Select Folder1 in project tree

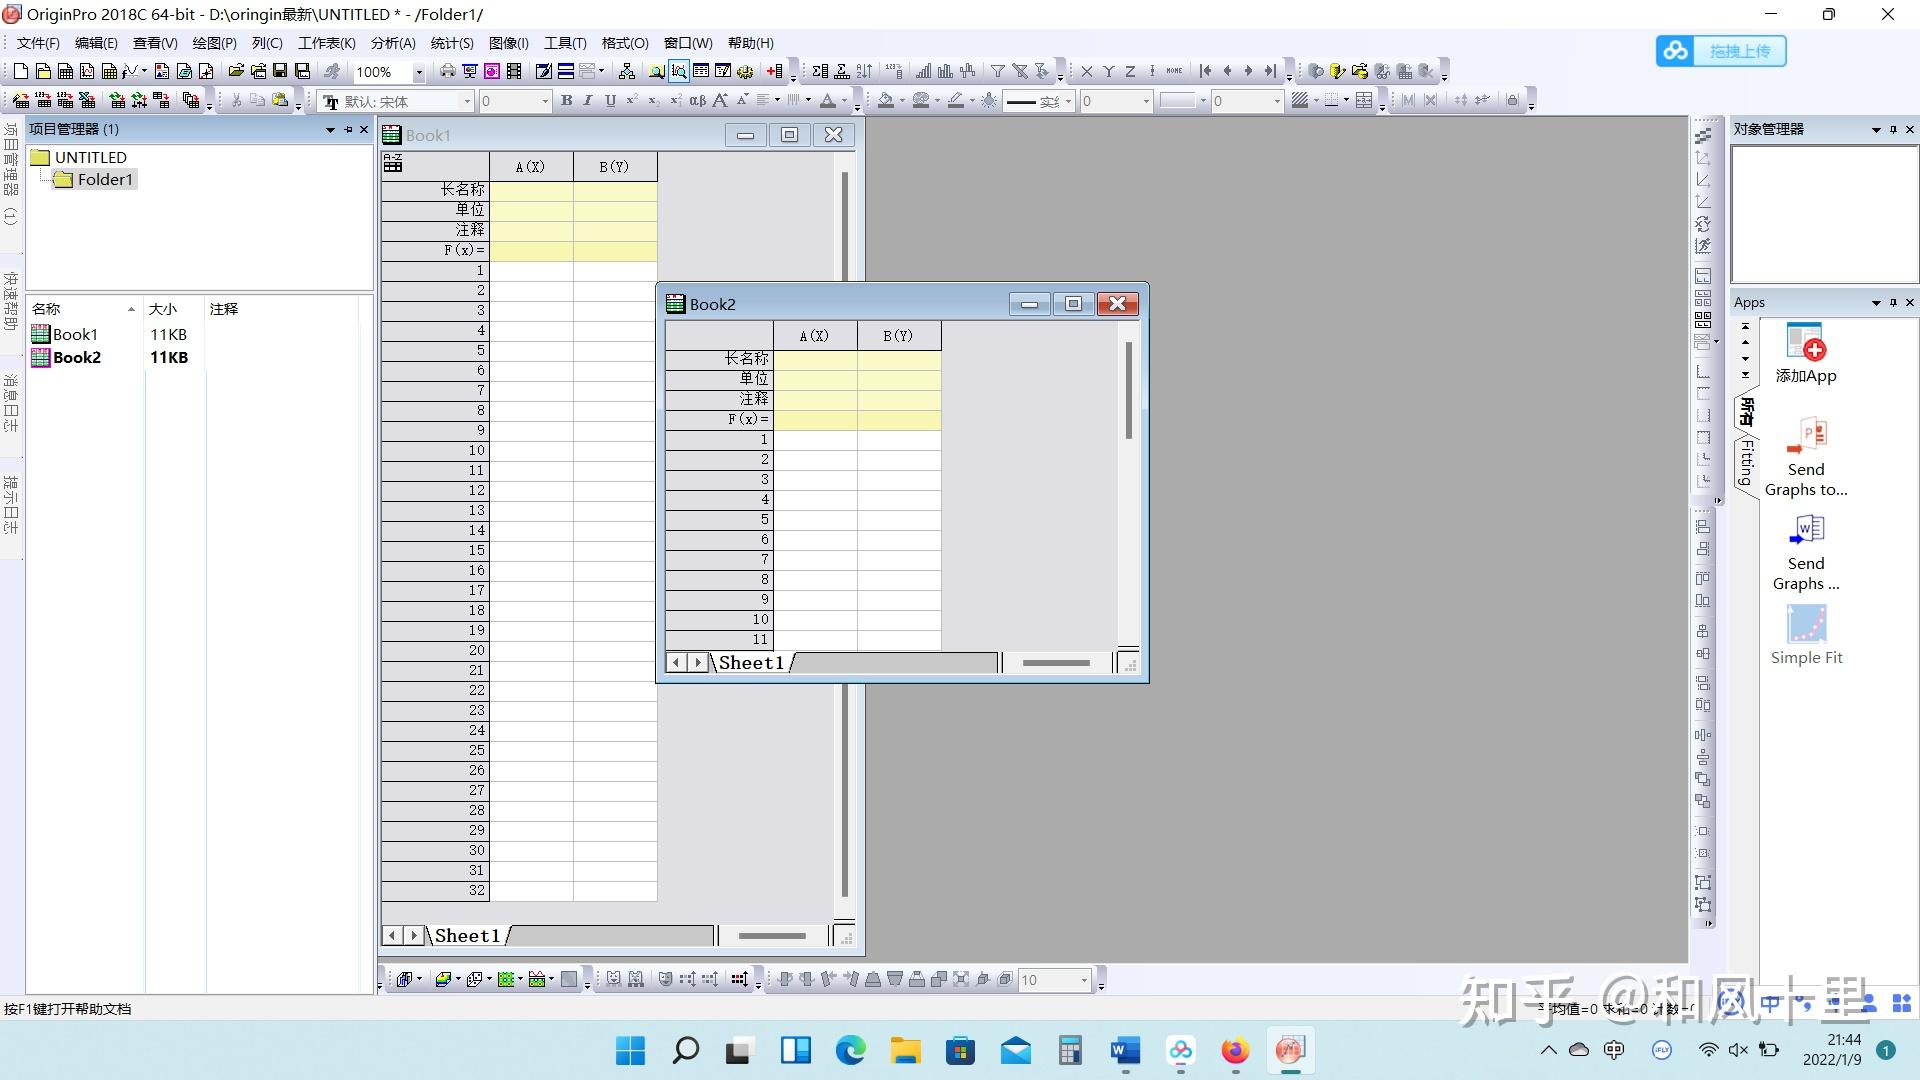[x=104, y=179]
